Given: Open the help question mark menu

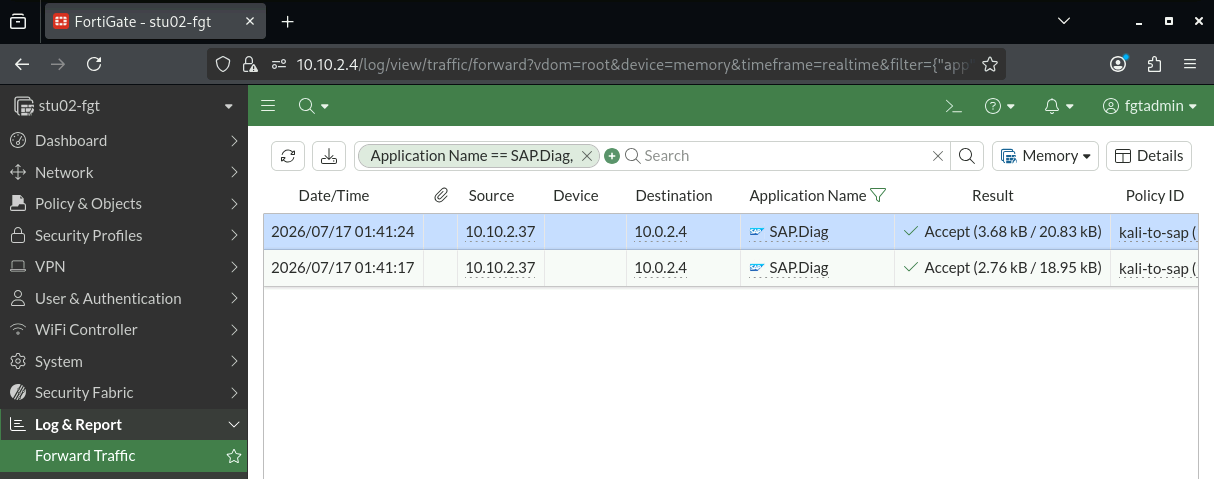Looking at the screenshot, I should coord(1000,106).
